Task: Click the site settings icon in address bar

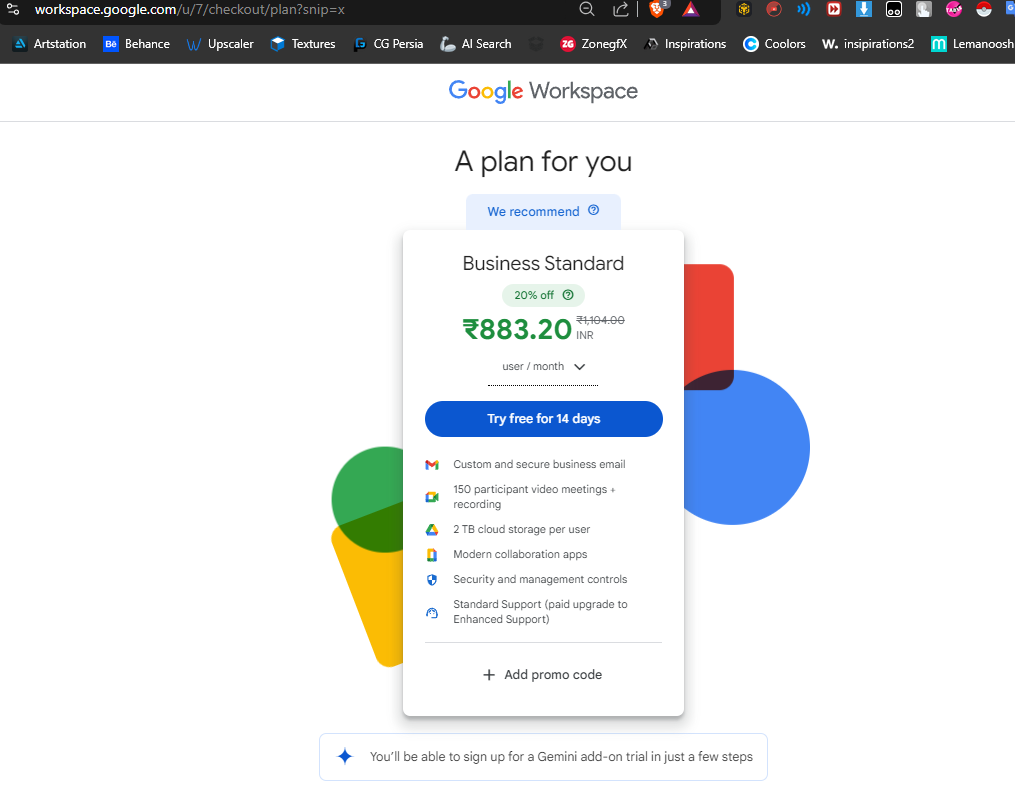Action: pyautogui.click(x=13, y=9)
